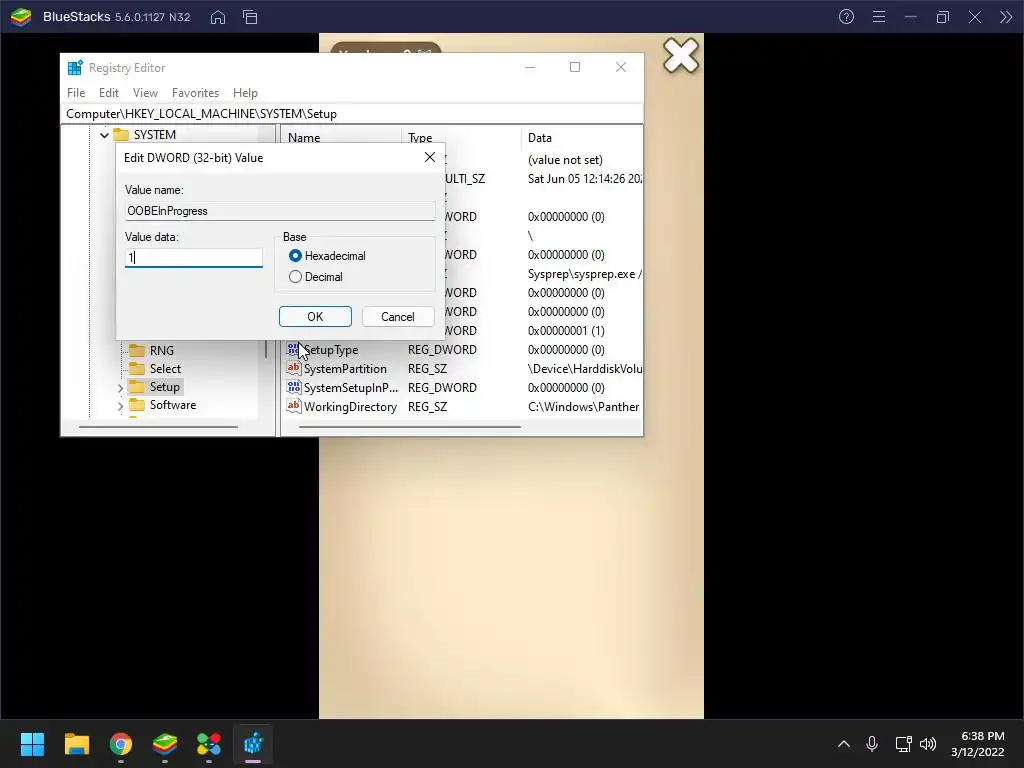Select the WorkingDirectory string value icon
Screen dimensions: 1024x768
click(x=293, y=406)
